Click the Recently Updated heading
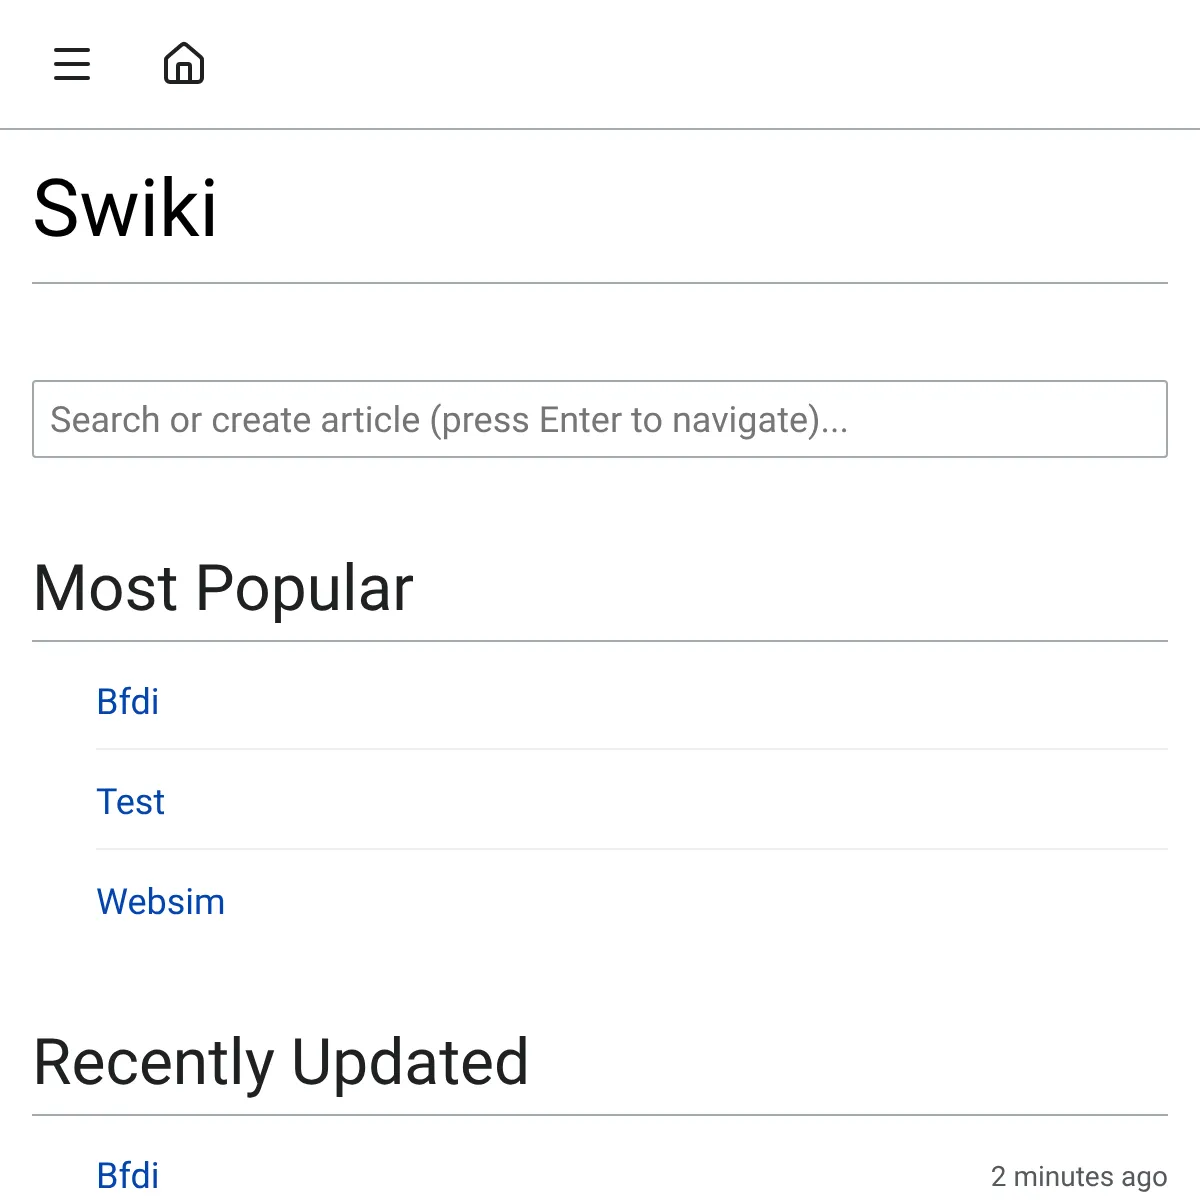 tap(281, 1062)
